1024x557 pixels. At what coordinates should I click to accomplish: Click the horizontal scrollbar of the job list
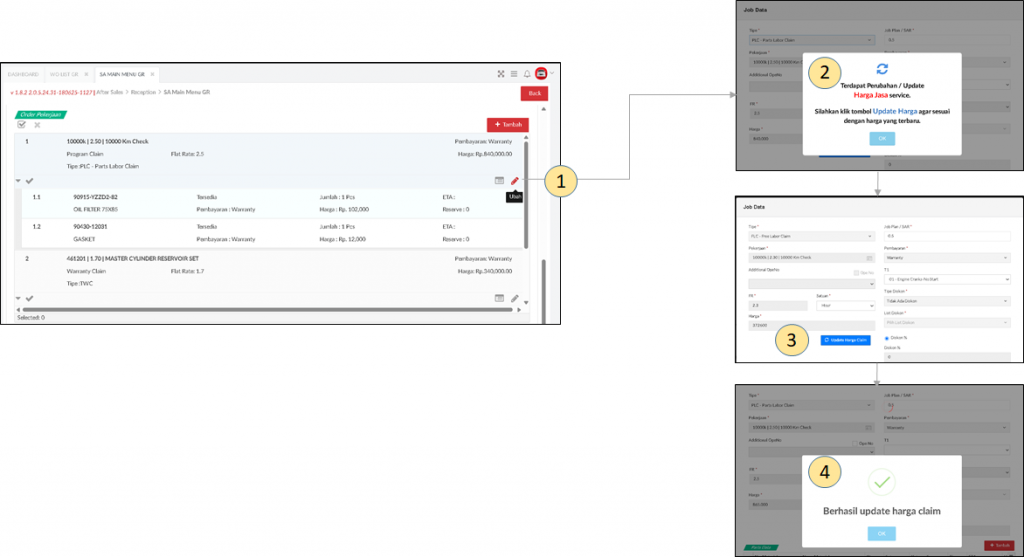coord(268,310)
